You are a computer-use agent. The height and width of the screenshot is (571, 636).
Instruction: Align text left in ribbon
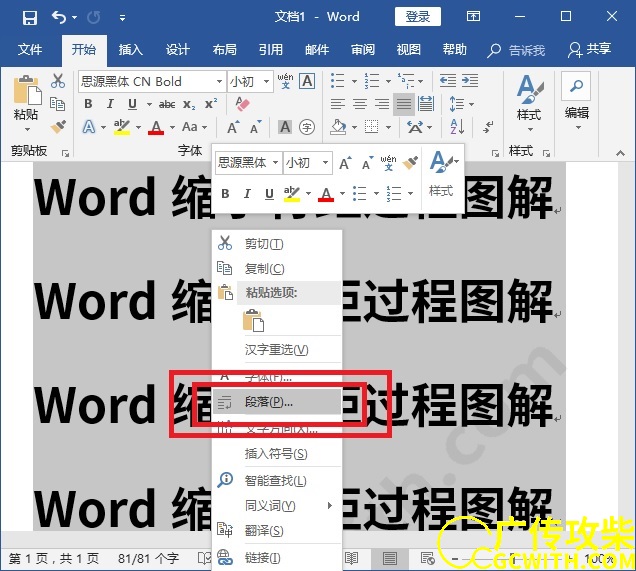[337, 104]
